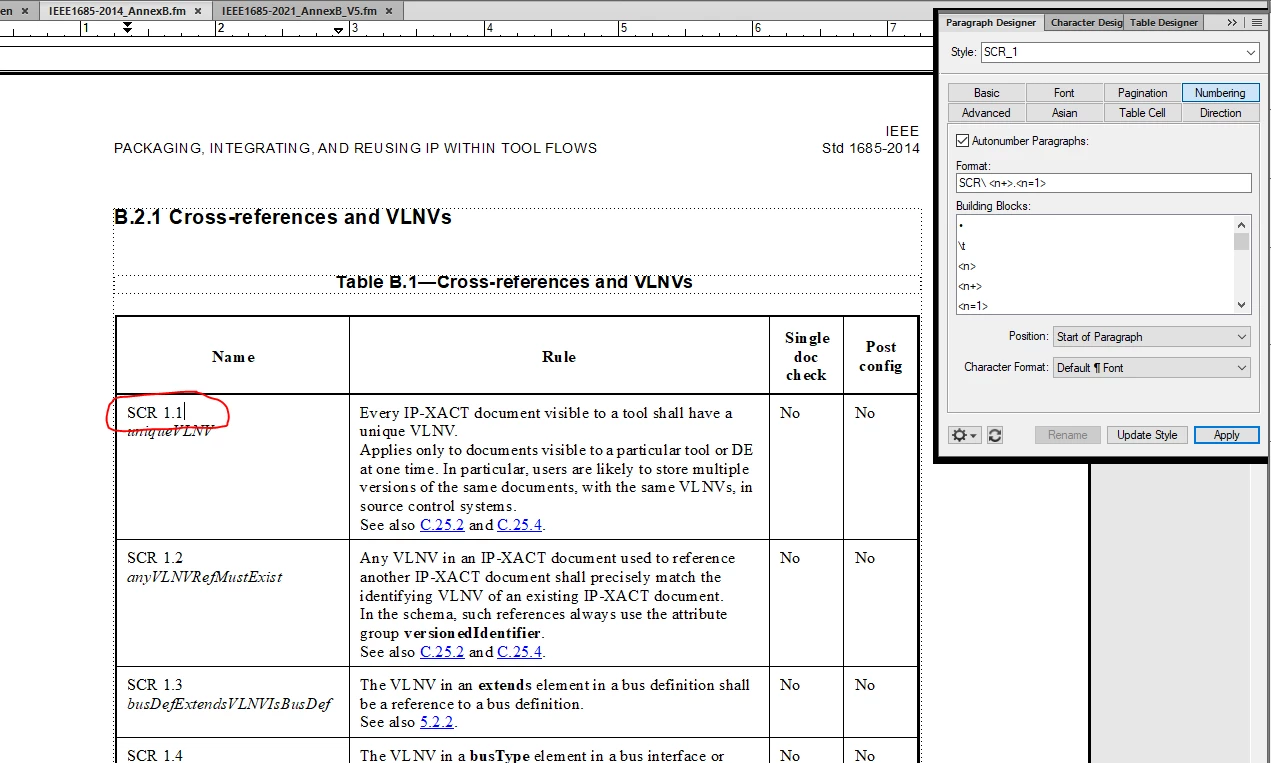Click the Post config No in SCR 1.3 row

tap(865, 685)
